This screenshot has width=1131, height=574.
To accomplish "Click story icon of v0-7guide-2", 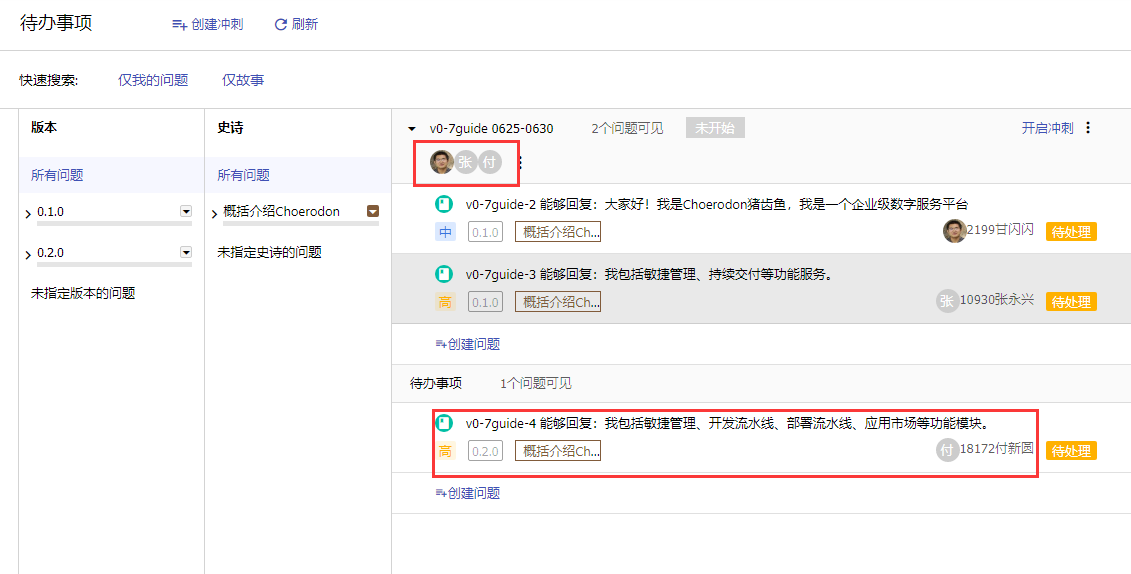I will click(x=444, y=204).
